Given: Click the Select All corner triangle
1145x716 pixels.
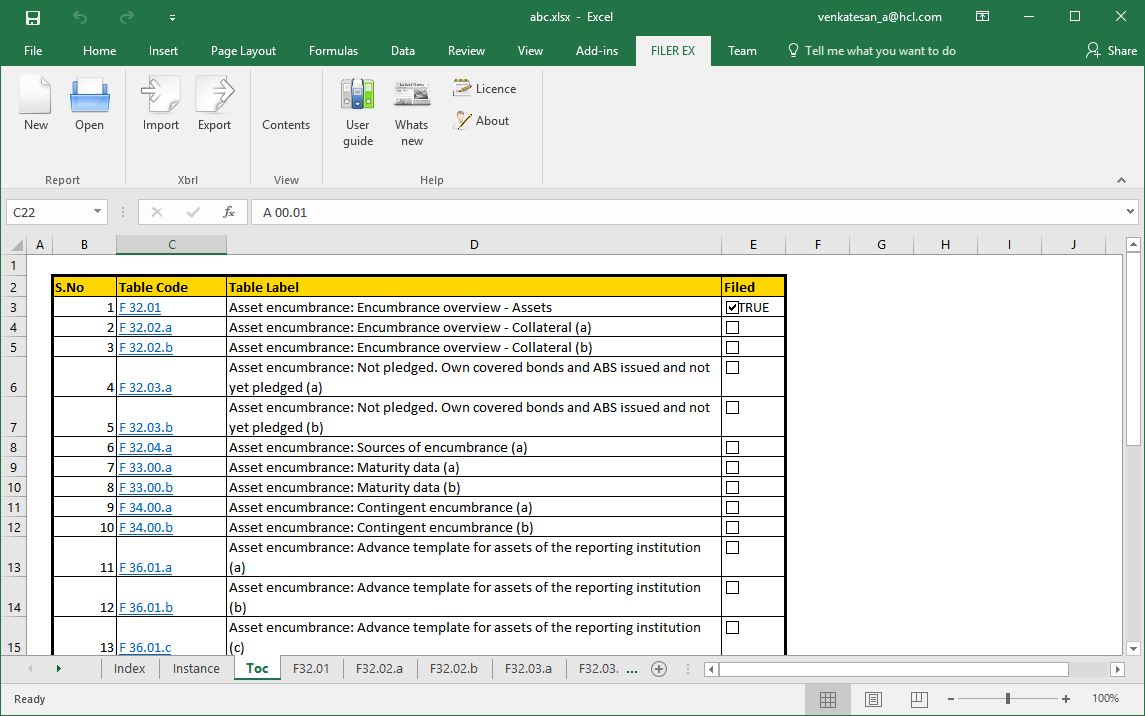Looking at the screenshot, I should (16, 245).
